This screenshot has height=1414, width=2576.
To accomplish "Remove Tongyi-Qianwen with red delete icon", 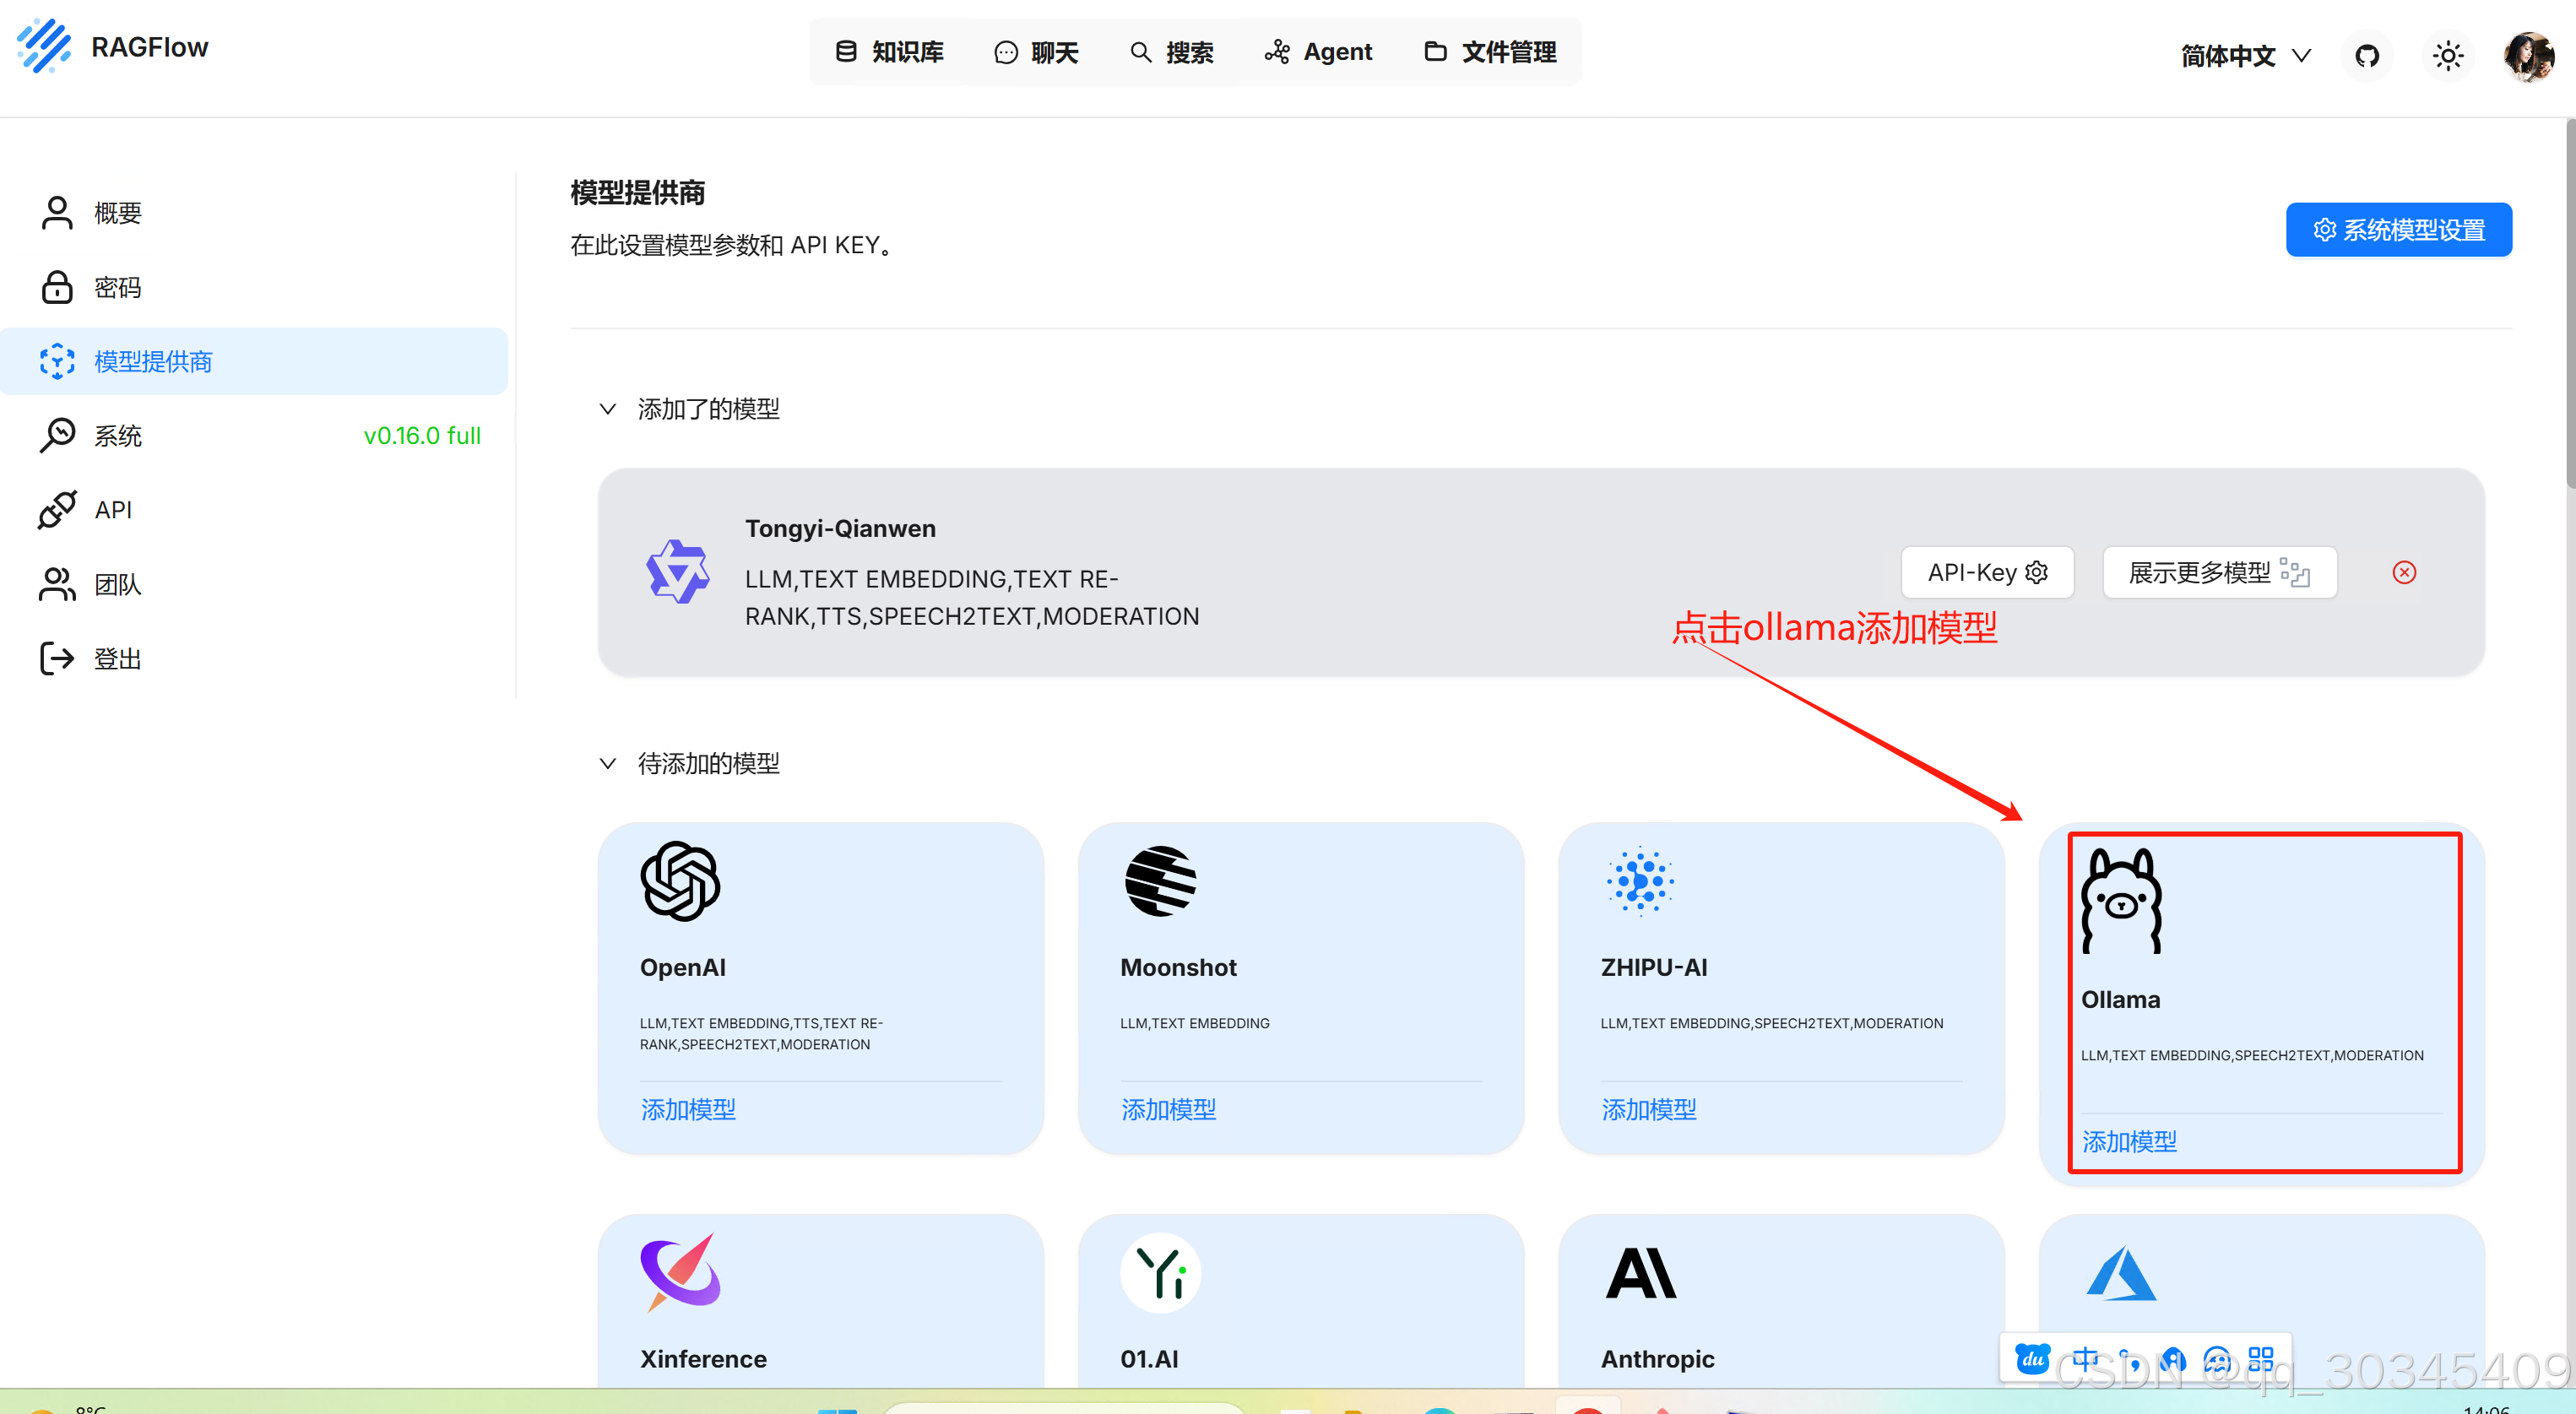I will point(2404,572).
